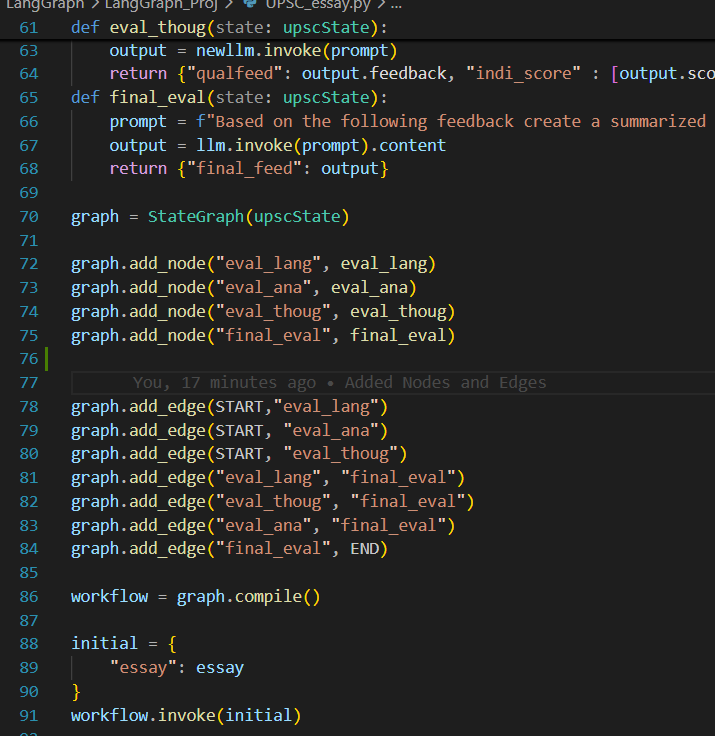Click 'graph' variable on line 70
Screen dimensions: 715x736
(x=95, y=217)
